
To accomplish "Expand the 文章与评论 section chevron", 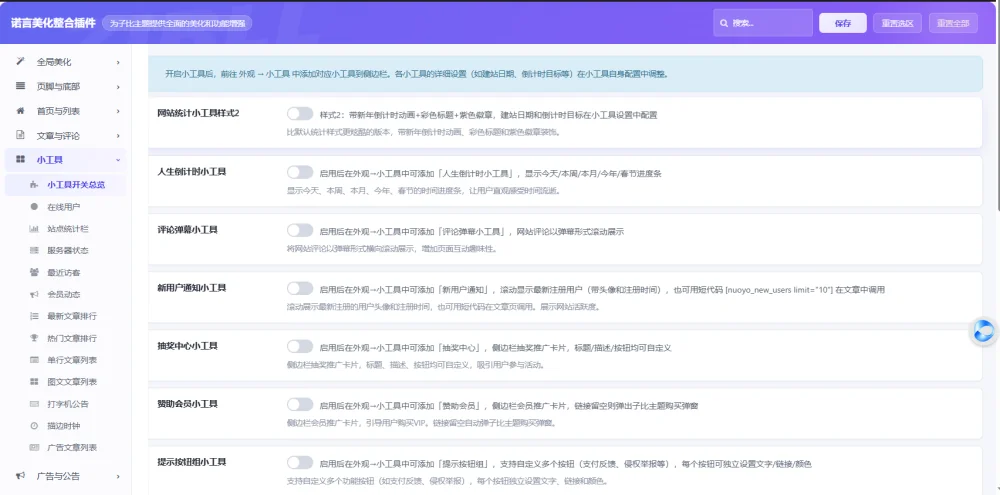I will [x=118, y=136].
